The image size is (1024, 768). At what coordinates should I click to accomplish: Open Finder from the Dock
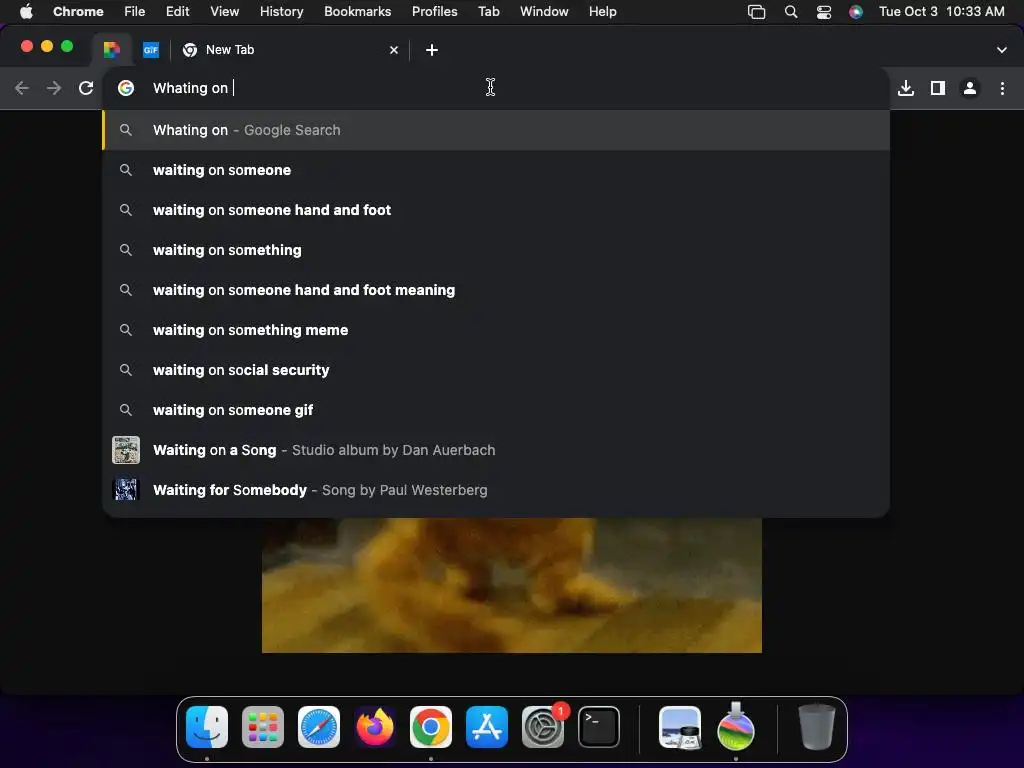[207, 727]
